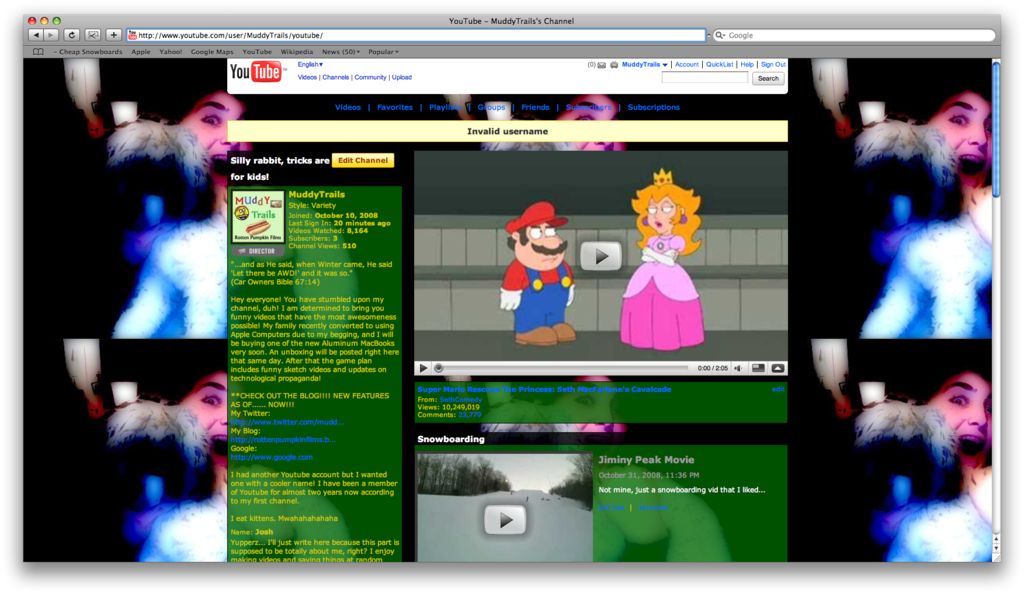Go to the channel's Subscriptions tab
Screen dimensions: 1024x594
click(x=653, y=107)
